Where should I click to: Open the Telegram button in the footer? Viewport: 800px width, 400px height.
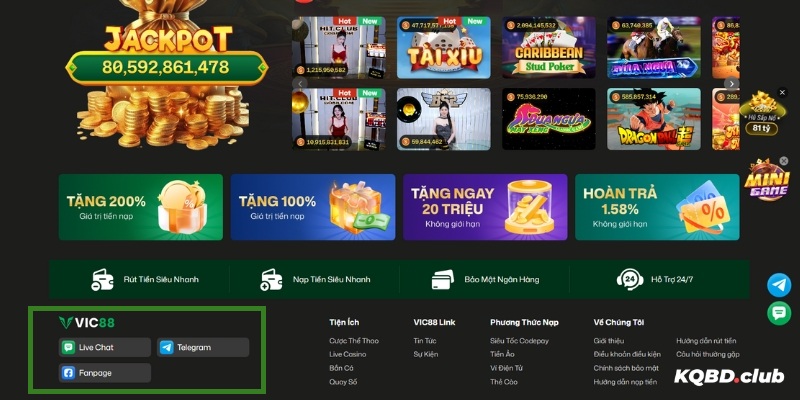click(203, 347)
